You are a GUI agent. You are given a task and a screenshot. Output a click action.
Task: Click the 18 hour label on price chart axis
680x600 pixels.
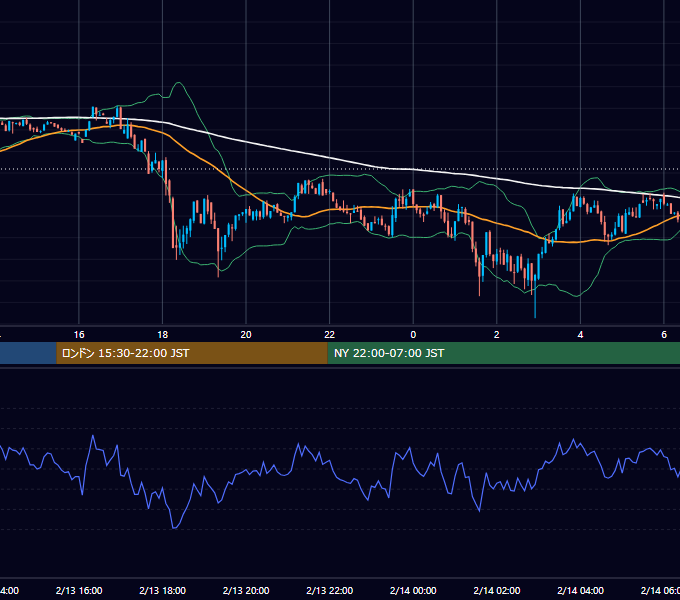pos(162,335)
